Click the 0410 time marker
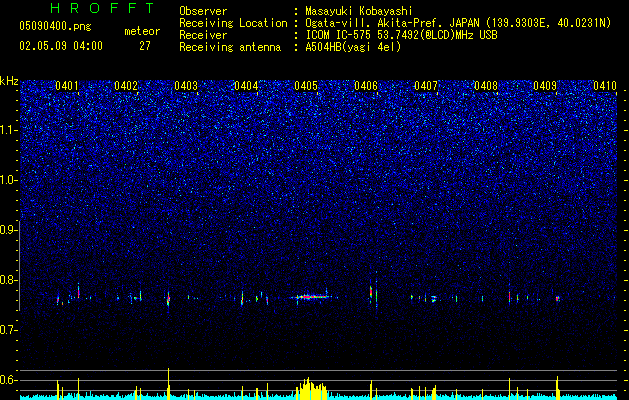This screenshot has height=400, width=629. click(x=605, y=86)
